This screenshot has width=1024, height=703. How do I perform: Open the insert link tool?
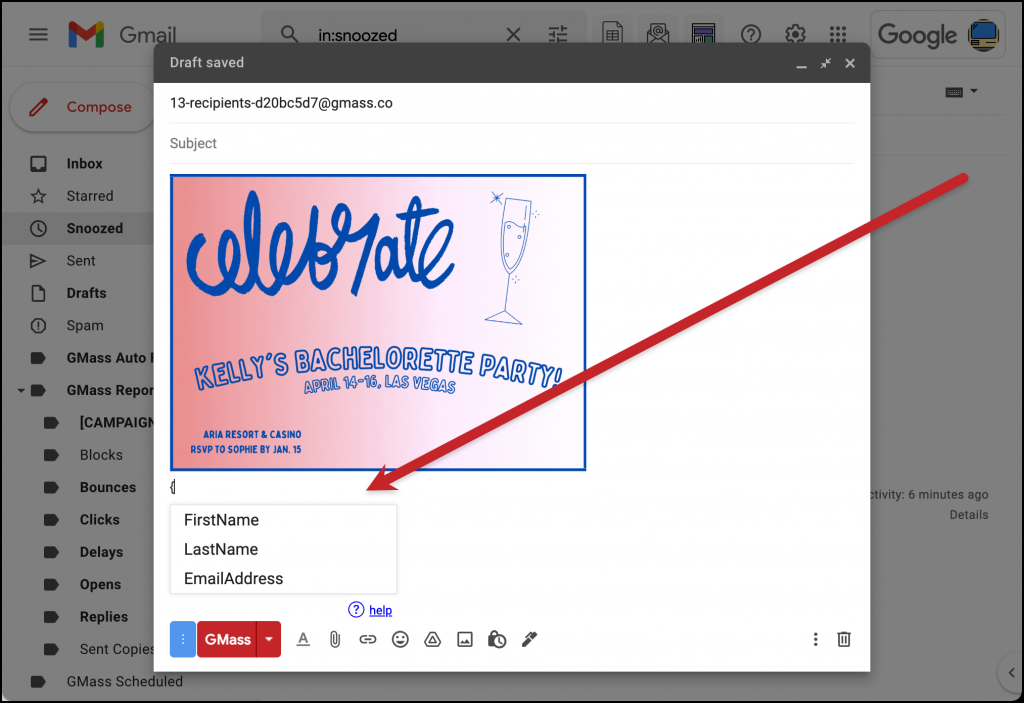click(x=368, y=639)
